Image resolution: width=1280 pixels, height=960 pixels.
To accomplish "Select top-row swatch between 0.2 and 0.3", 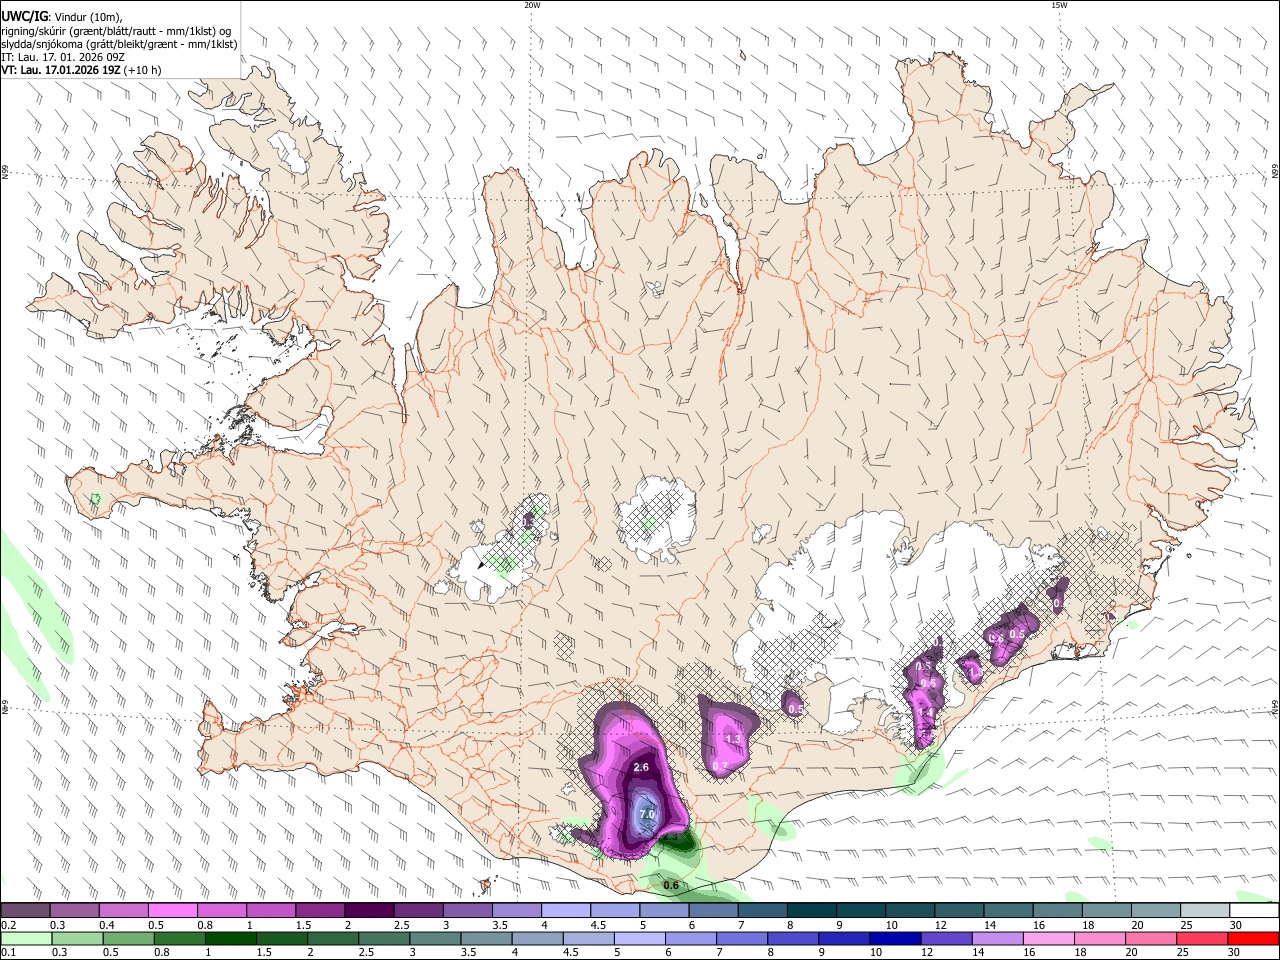I will 25,910.
